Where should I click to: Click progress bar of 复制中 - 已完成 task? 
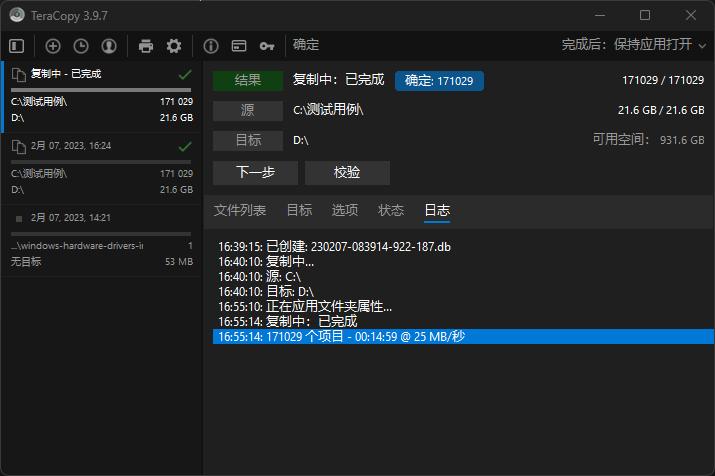[x=101, y=90]
